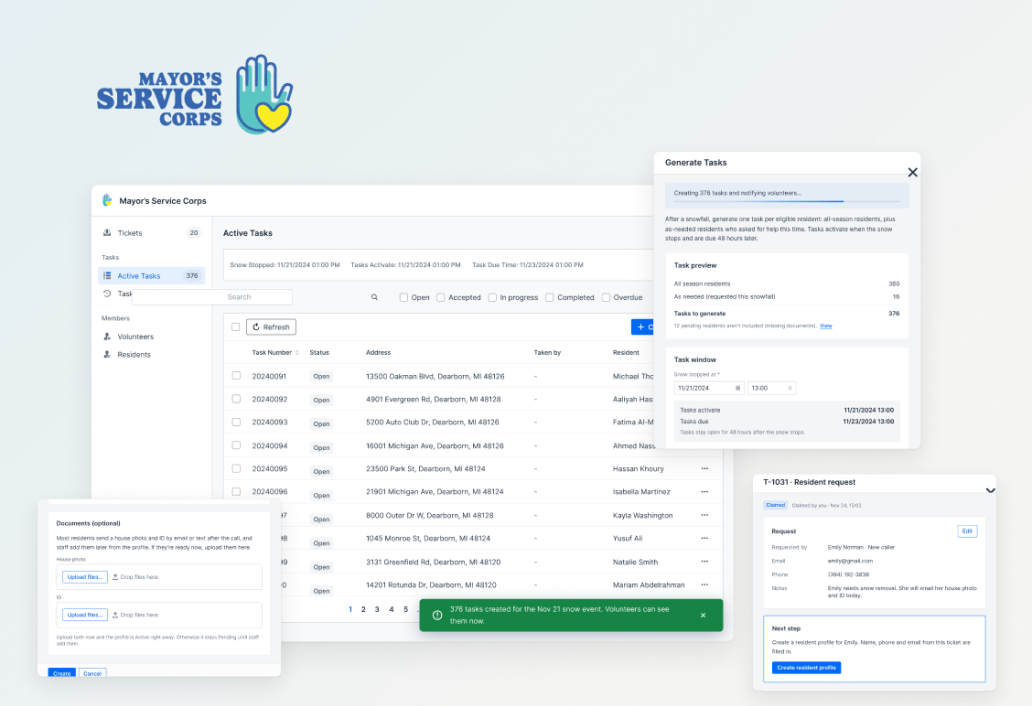Screen dimensions: 1032x706
Task: Click the Tickets count badge 20
Action: pyautogui.click(x=194, y=233)
